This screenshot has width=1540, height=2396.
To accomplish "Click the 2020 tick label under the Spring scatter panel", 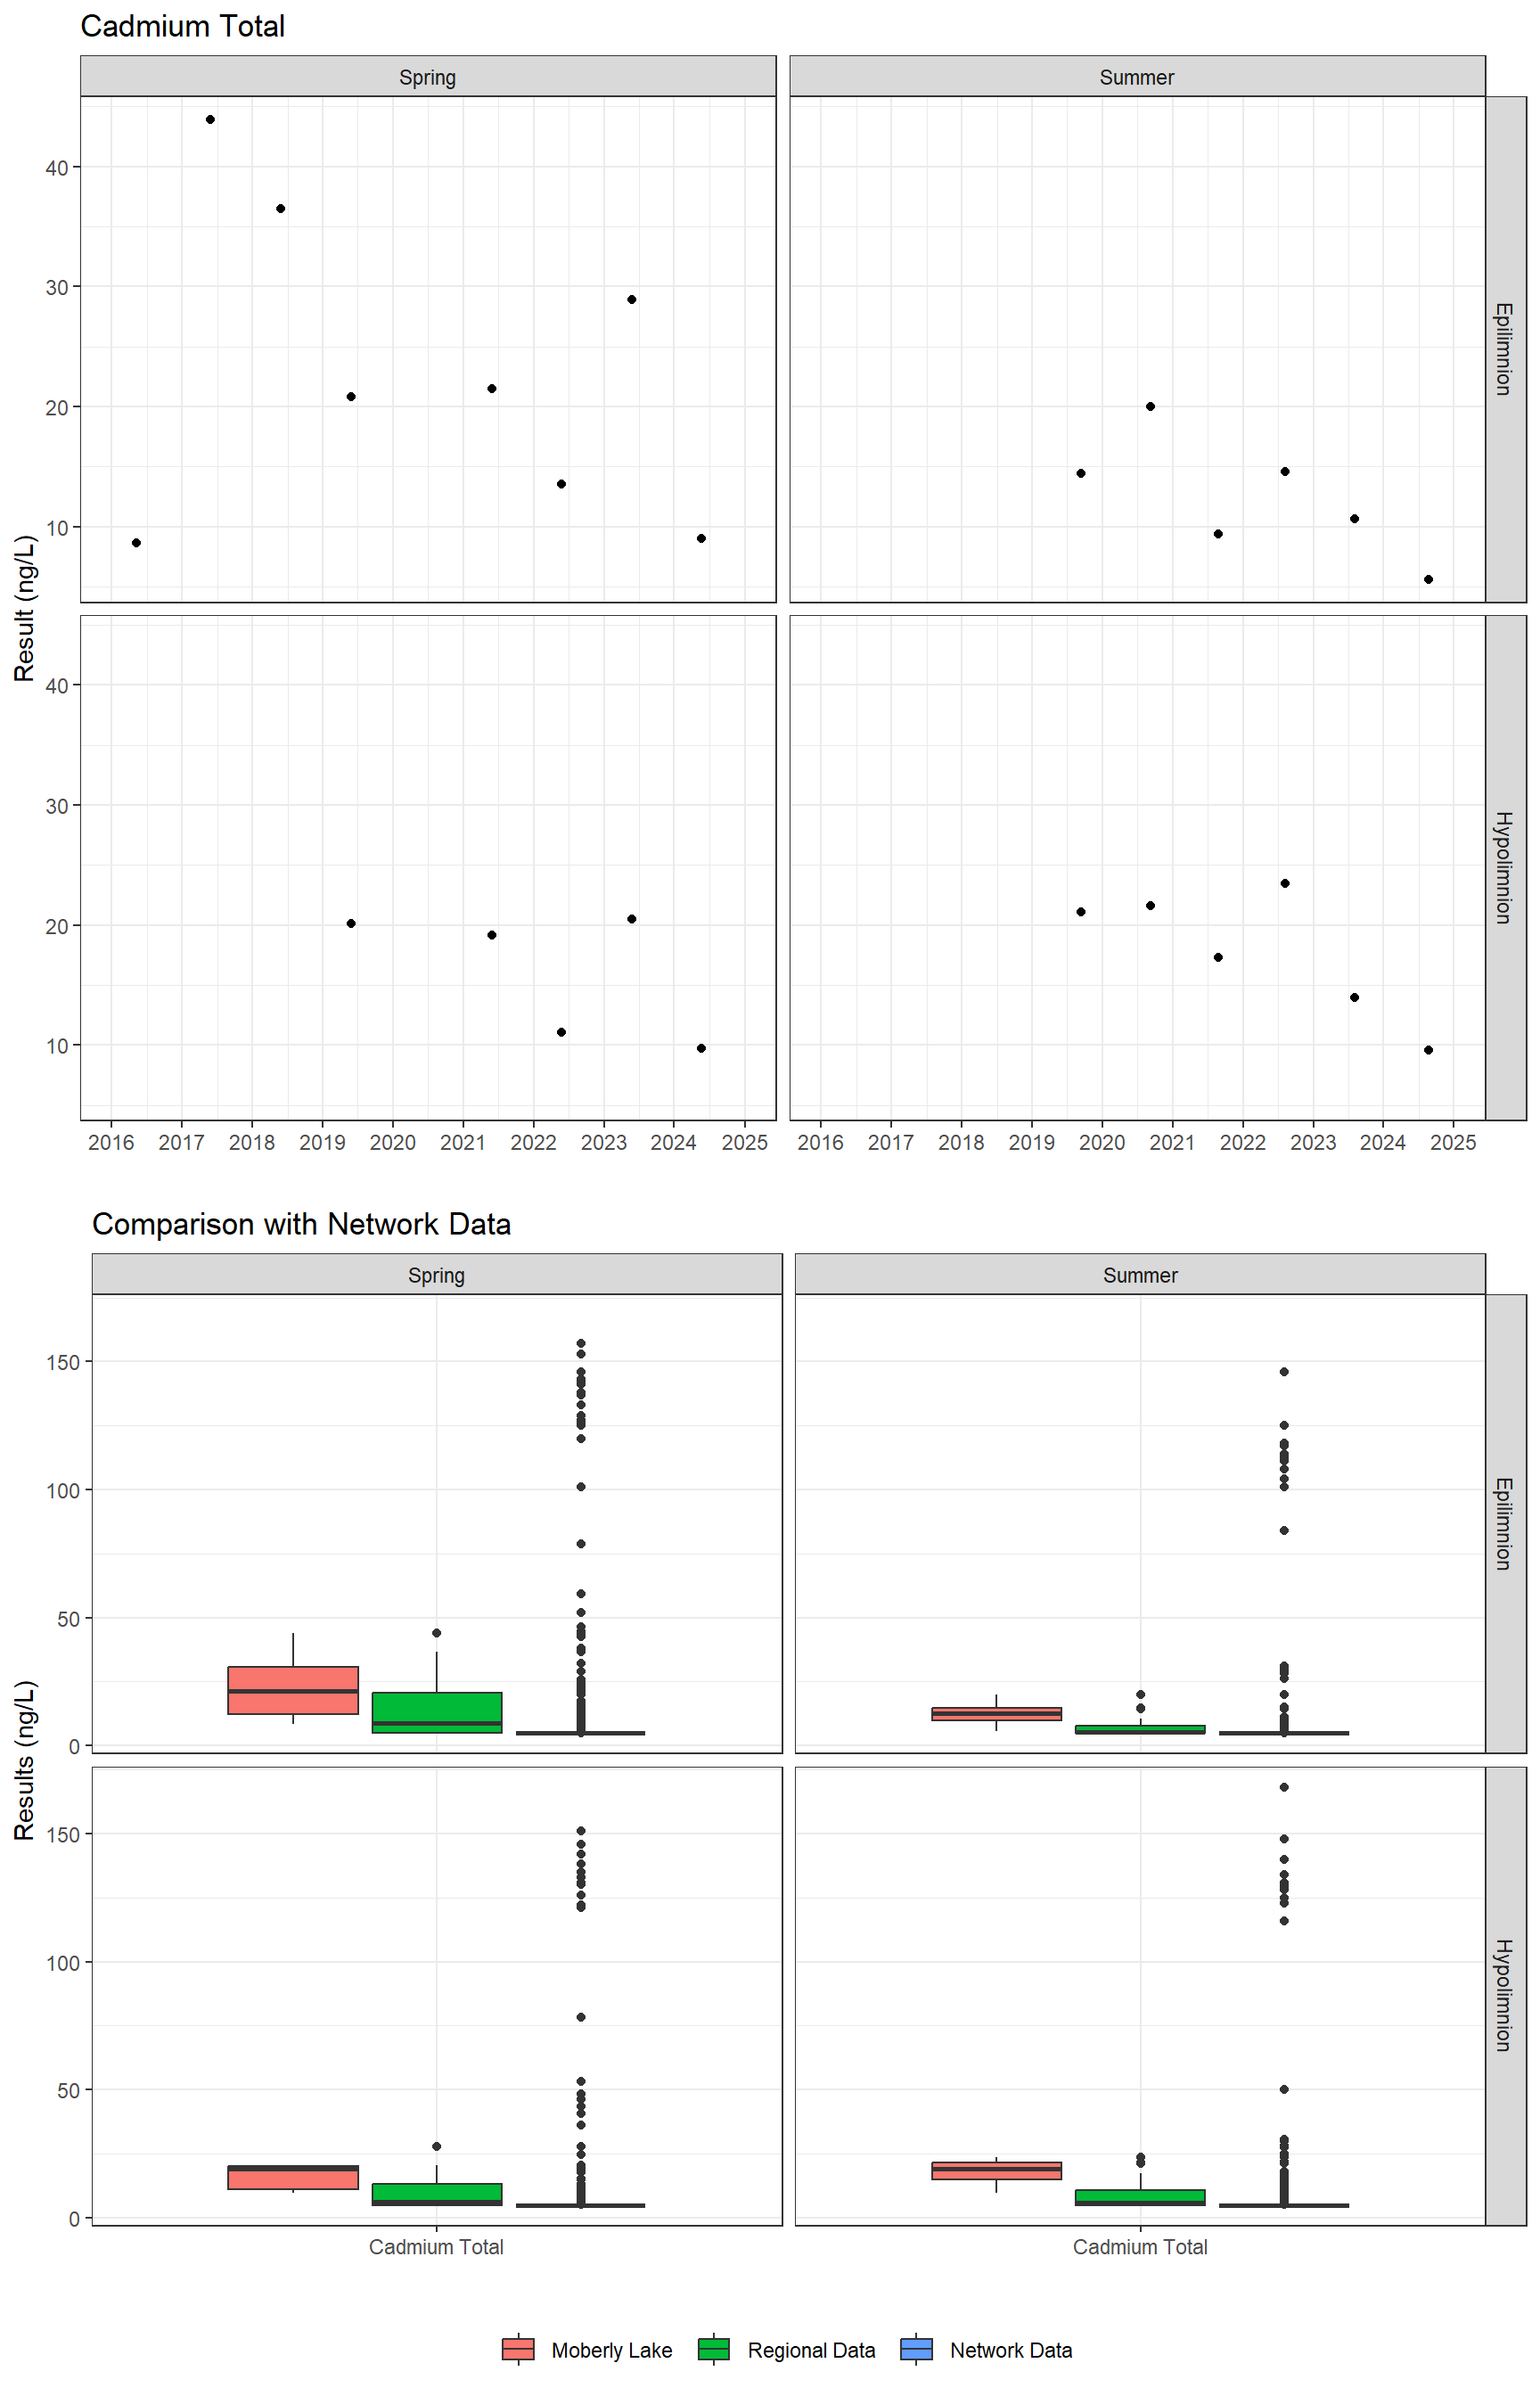I will tap(393, 1142).
